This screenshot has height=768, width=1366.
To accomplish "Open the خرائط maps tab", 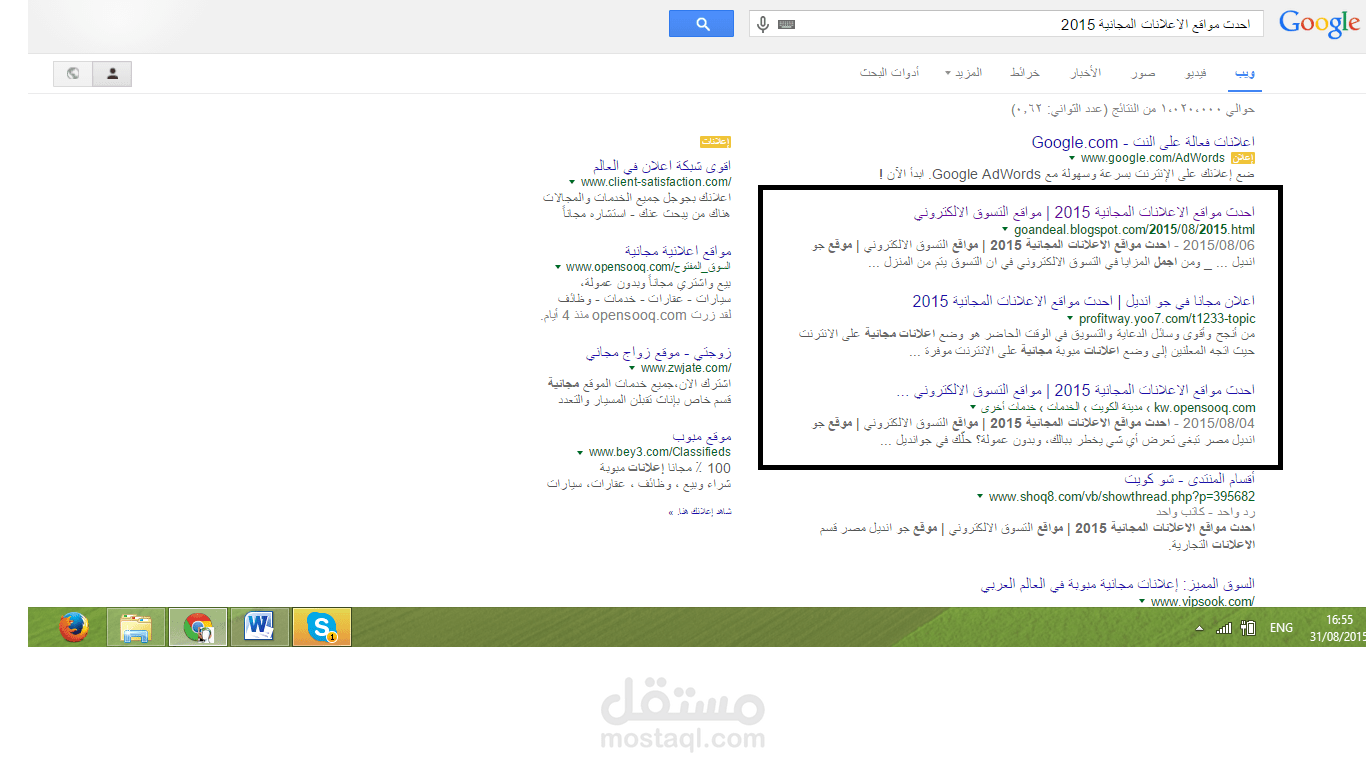I will (x=1025, y=73).
